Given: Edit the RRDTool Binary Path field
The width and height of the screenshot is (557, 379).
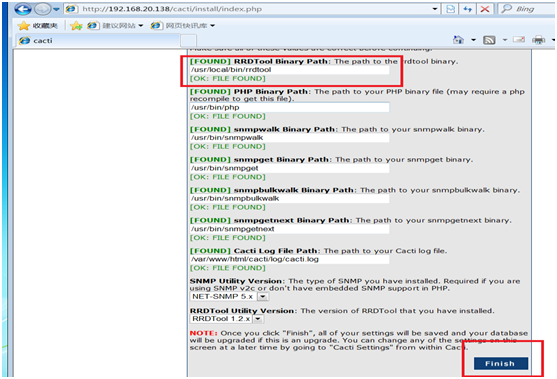Looking at the screenshot, I should pyautogui.click(x=290, y=70).
